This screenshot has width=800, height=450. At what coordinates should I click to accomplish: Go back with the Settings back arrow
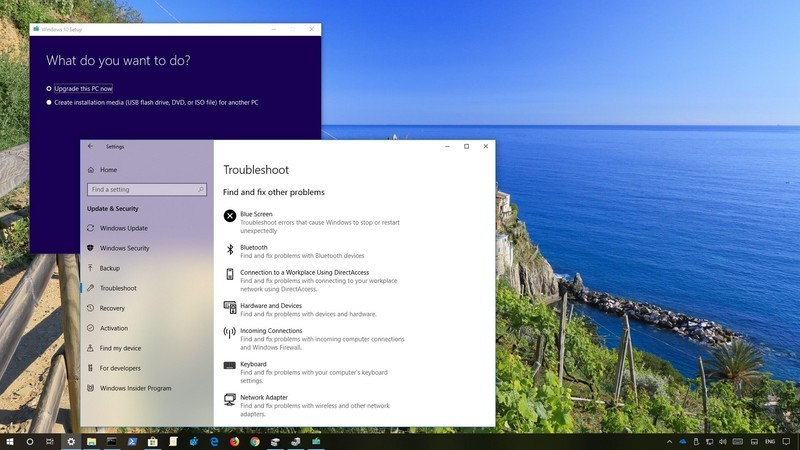click(x=90, y=146)
